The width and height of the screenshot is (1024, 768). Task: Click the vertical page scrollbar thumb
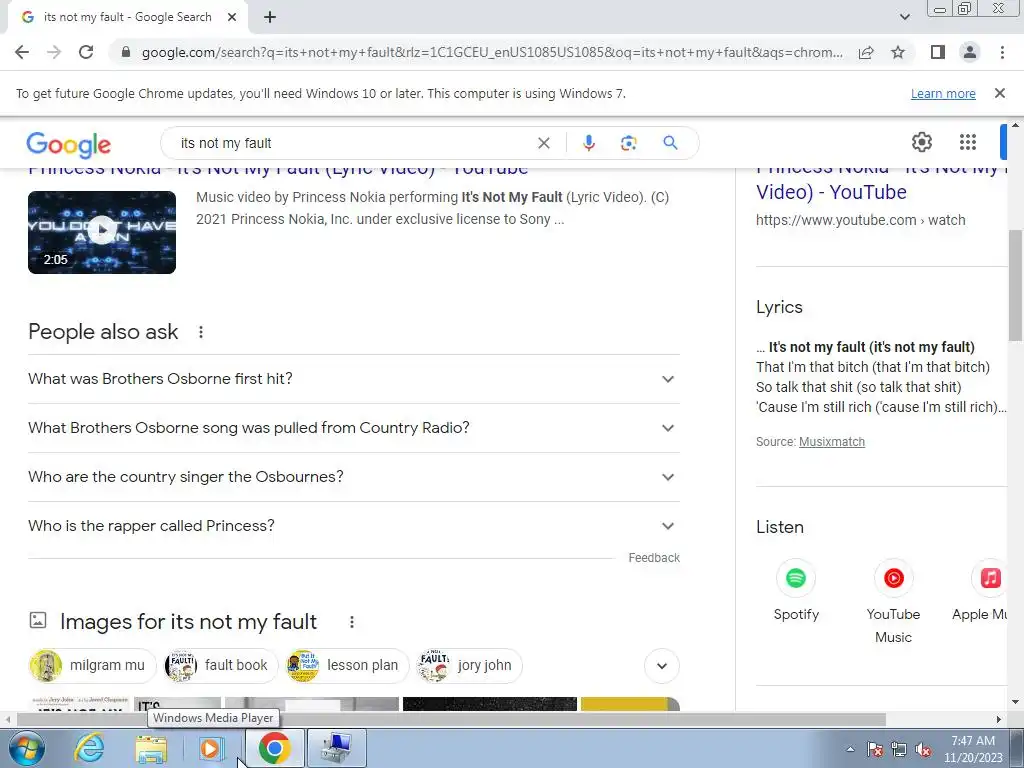click(x=1016, y=285)
